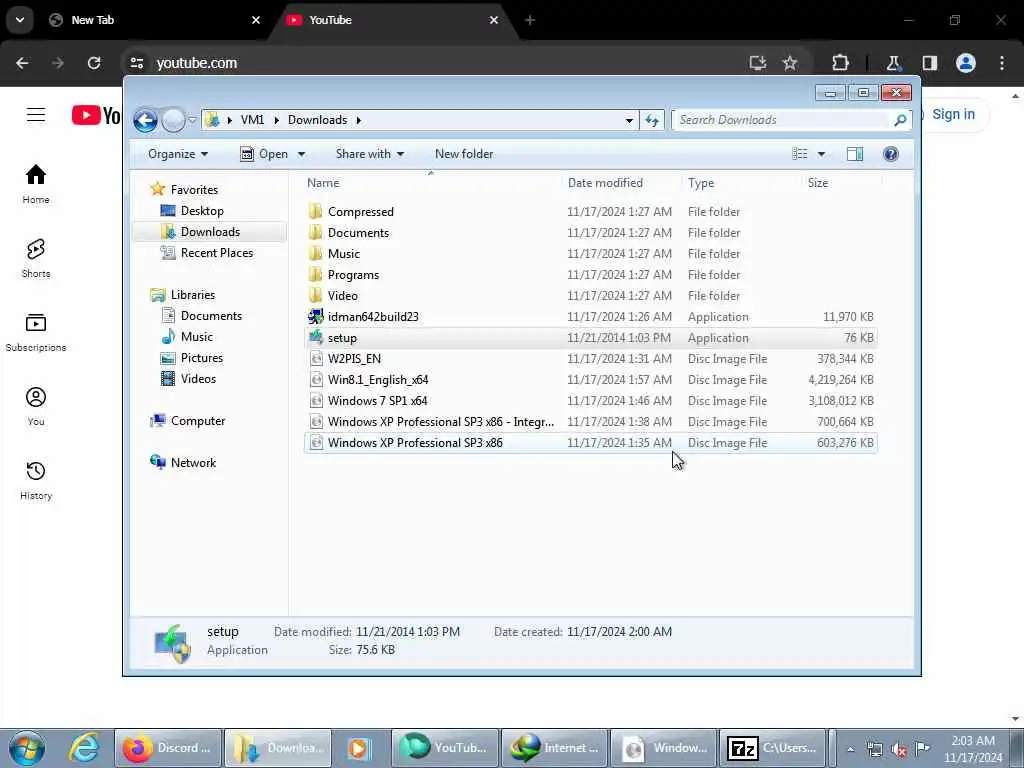Click the Search Downloads field
The width and height of the screenshot is (1024, 768).
click(x=780, y=120)
